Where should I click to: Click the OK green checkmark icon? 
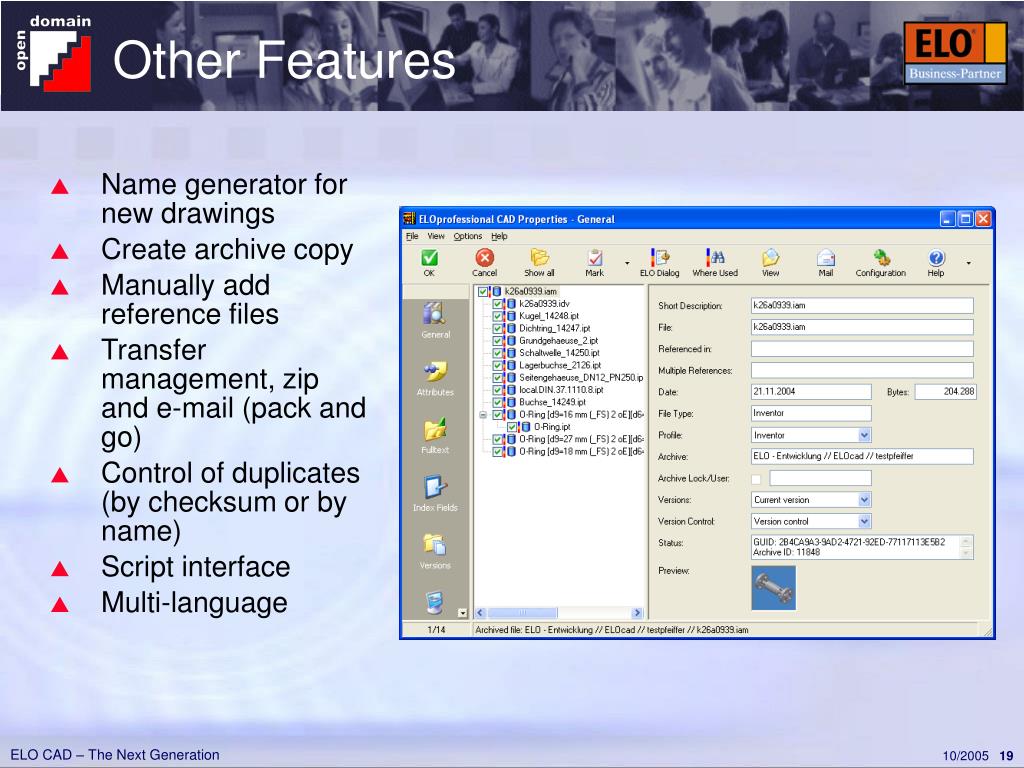pos(429,258)
